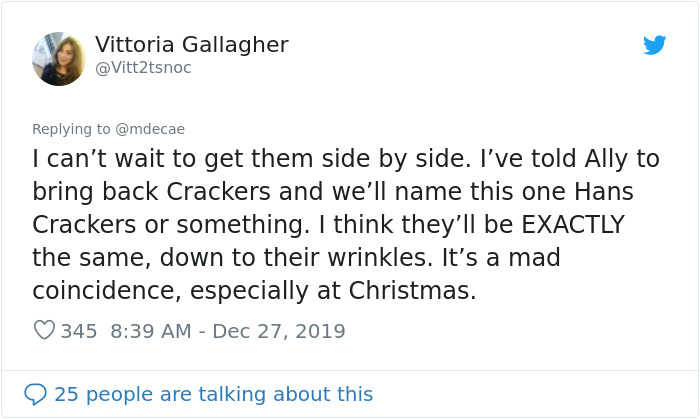Click the number 25 in the footer
Viewport: 700px width, 419px height.
pos(66,394)
